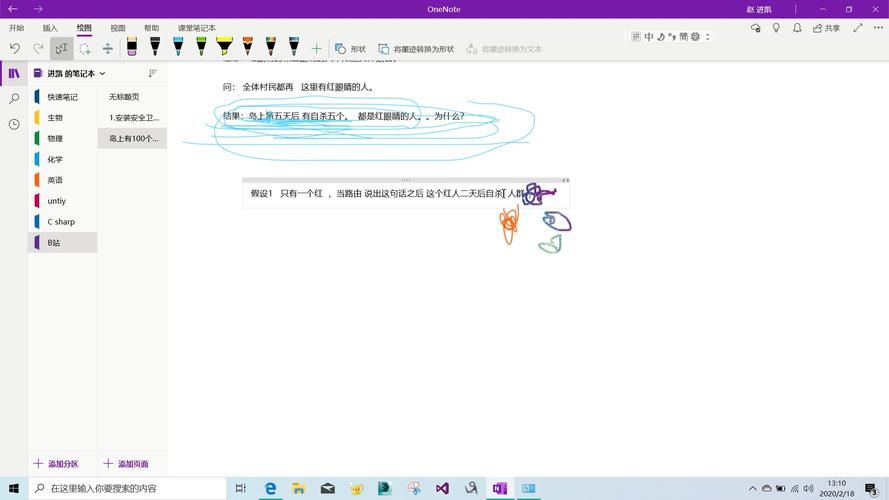Click the sync status cloud icon
This screenshot has width=889, height=500.
click(755, 28)
